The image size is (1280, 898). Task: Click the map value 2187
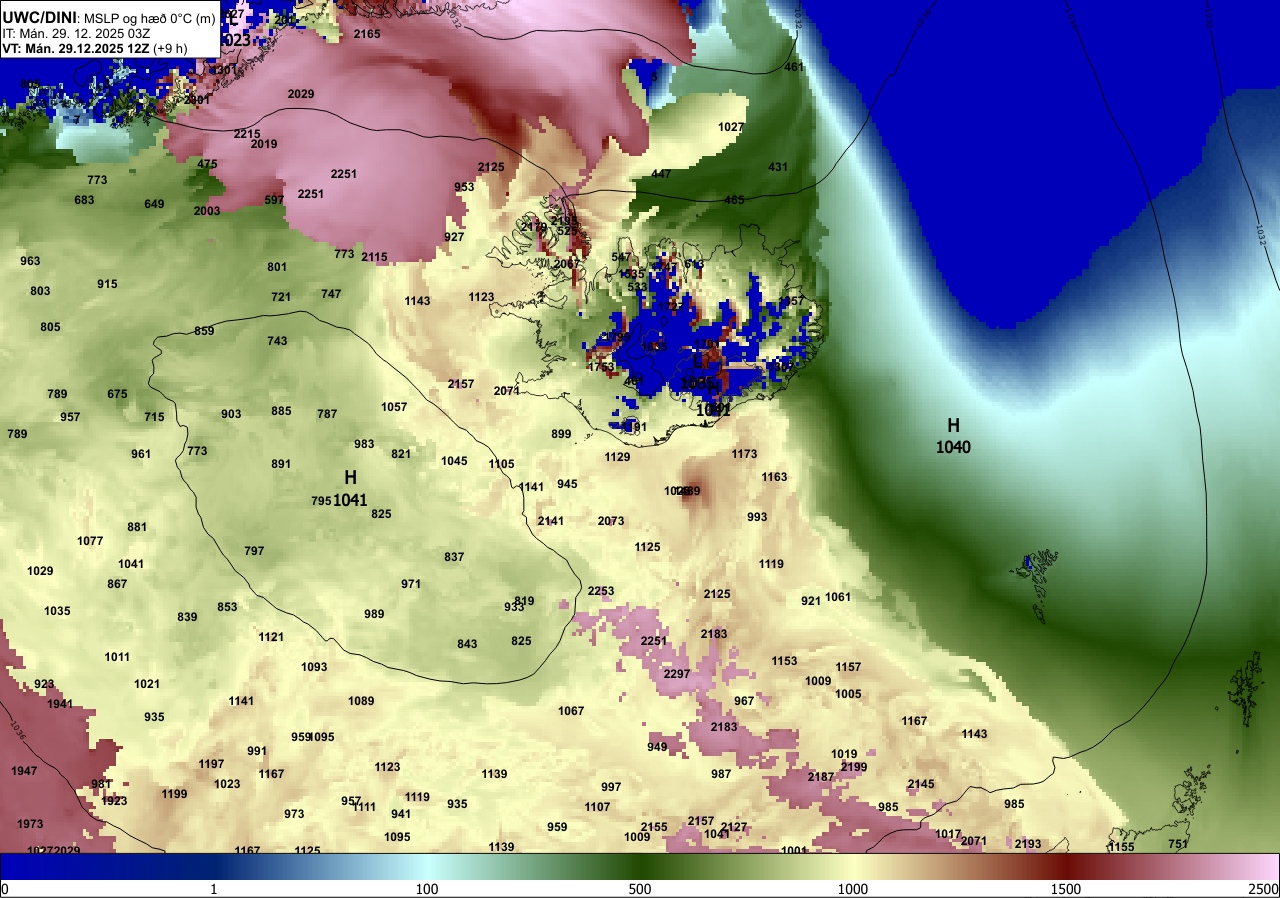(821, 777)
